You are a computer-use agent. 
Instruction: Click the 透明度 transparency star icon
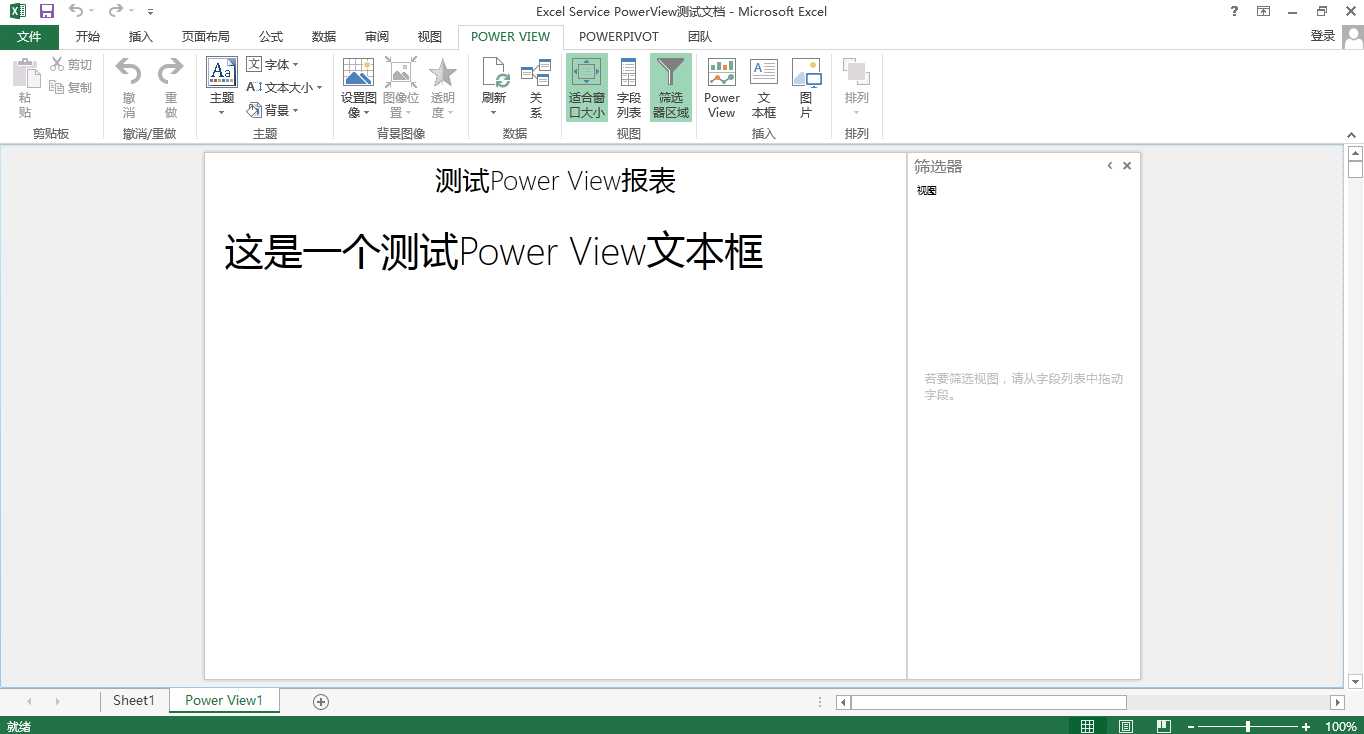pyautogui.click(x=442, y=72)
